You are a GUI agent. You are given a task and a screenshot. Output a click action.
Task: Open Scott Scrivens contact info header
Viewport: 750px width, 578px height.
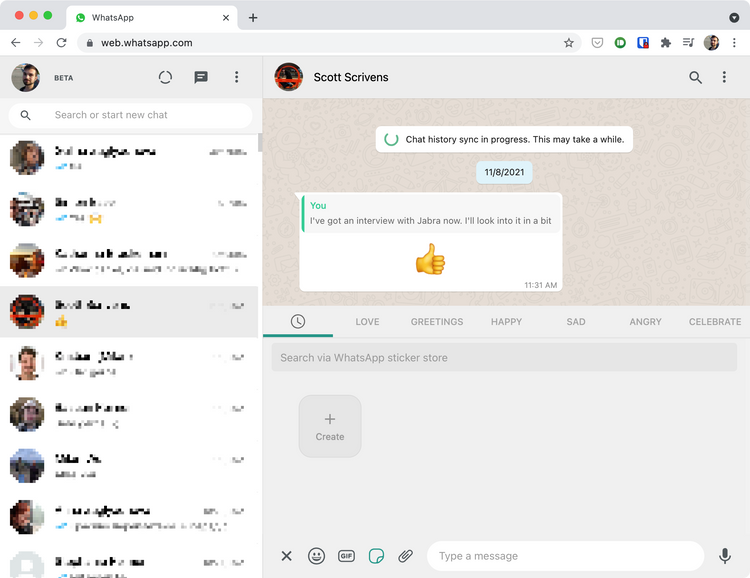click(351, 77)
